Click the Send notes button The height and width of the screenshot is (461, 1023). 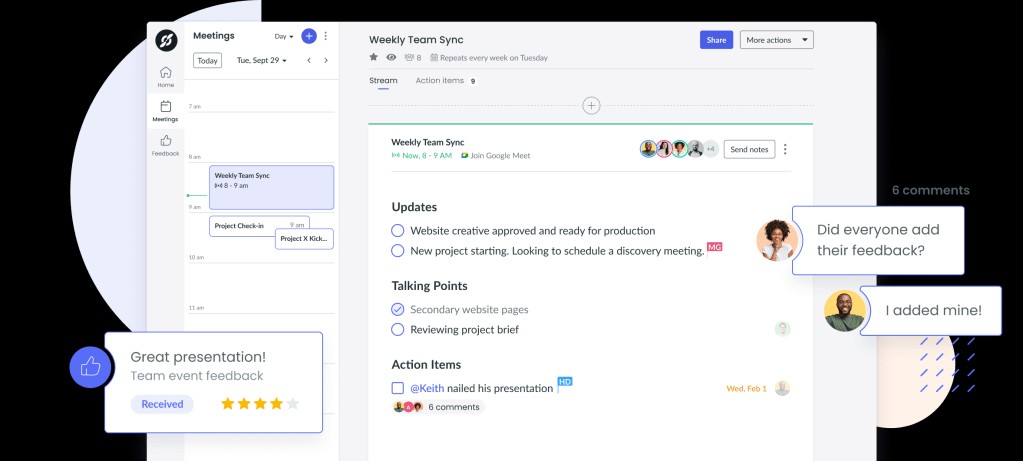[749, 149]
